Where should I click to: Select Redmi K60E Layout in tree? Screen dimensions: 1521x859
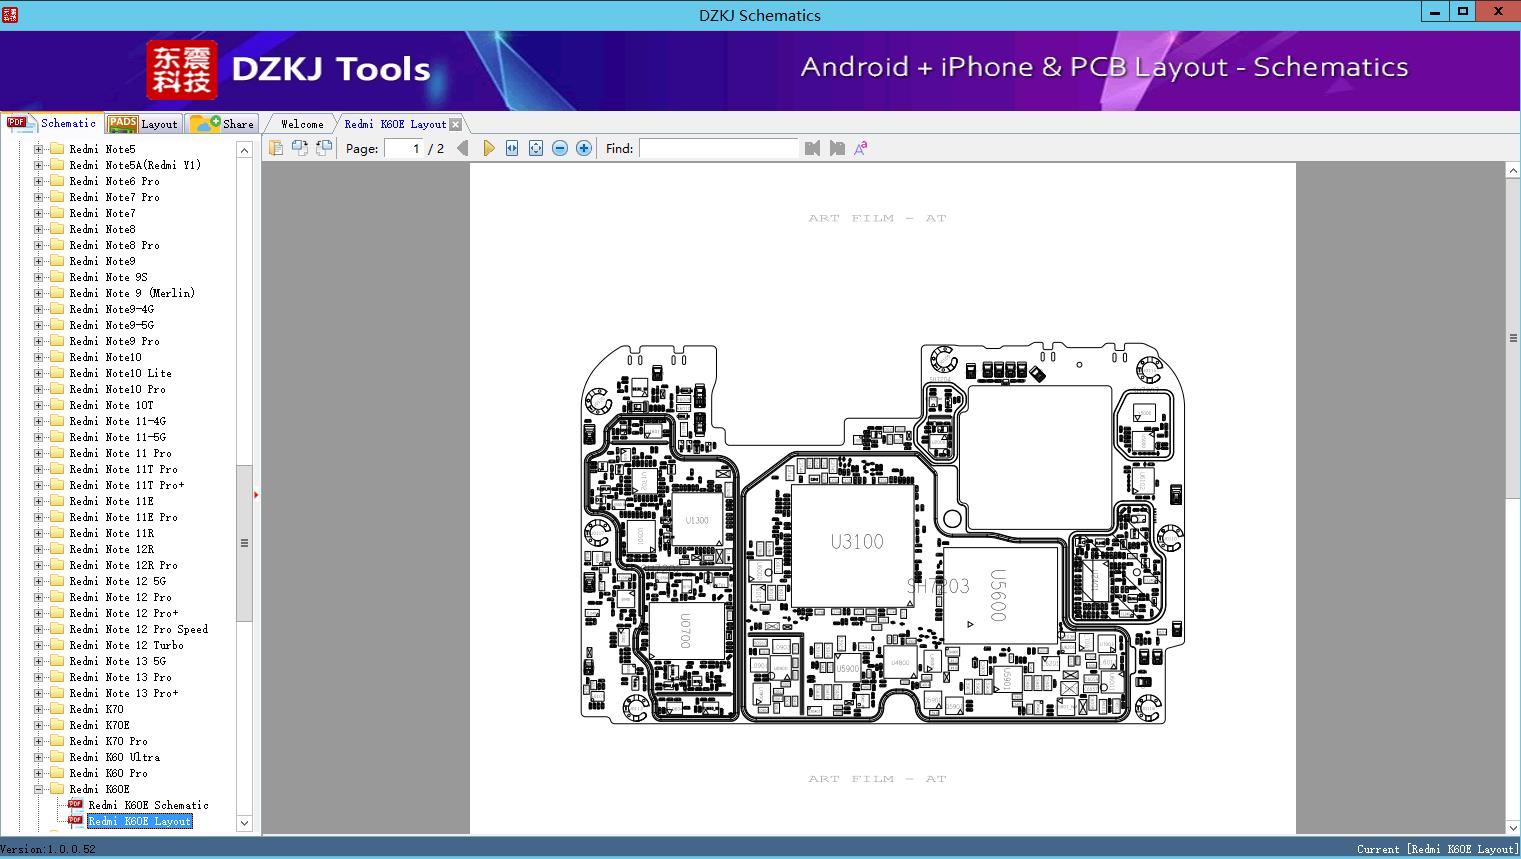[140, 821]
